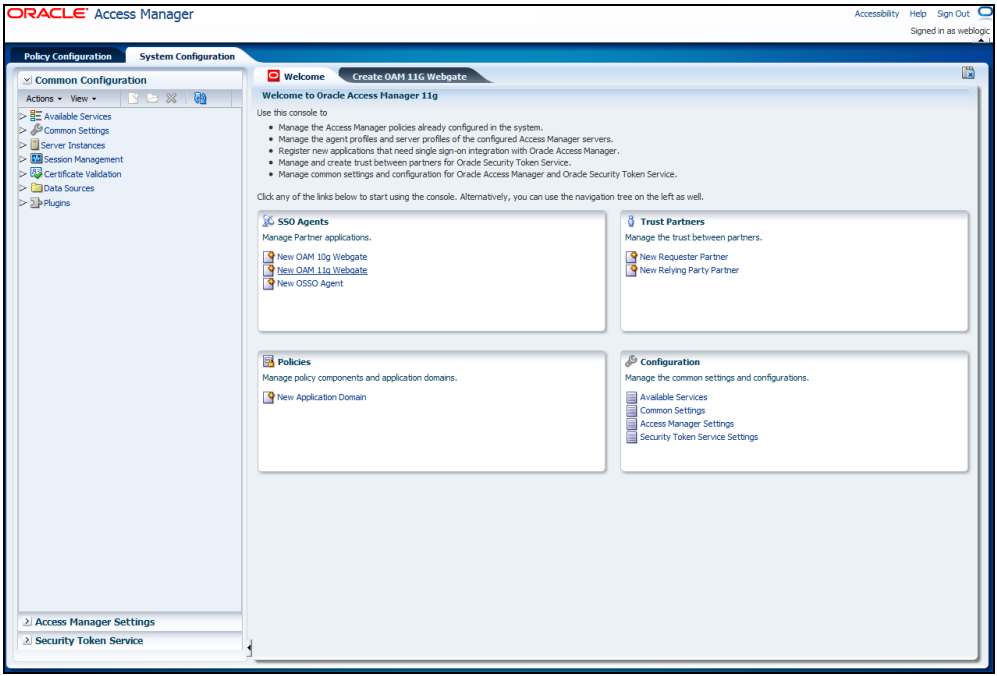Click the Policies panel header icon

pos(268,362)
